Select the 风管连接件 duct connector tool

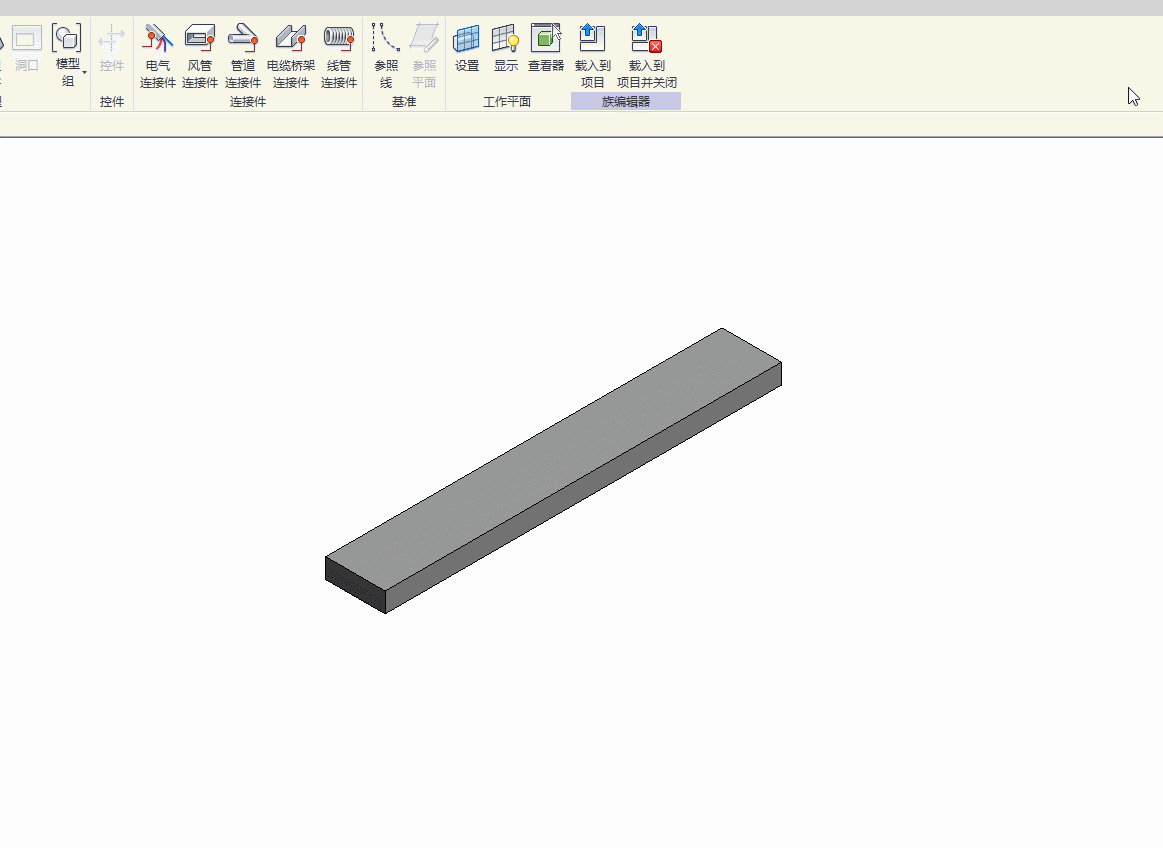[x=200, y=56]
